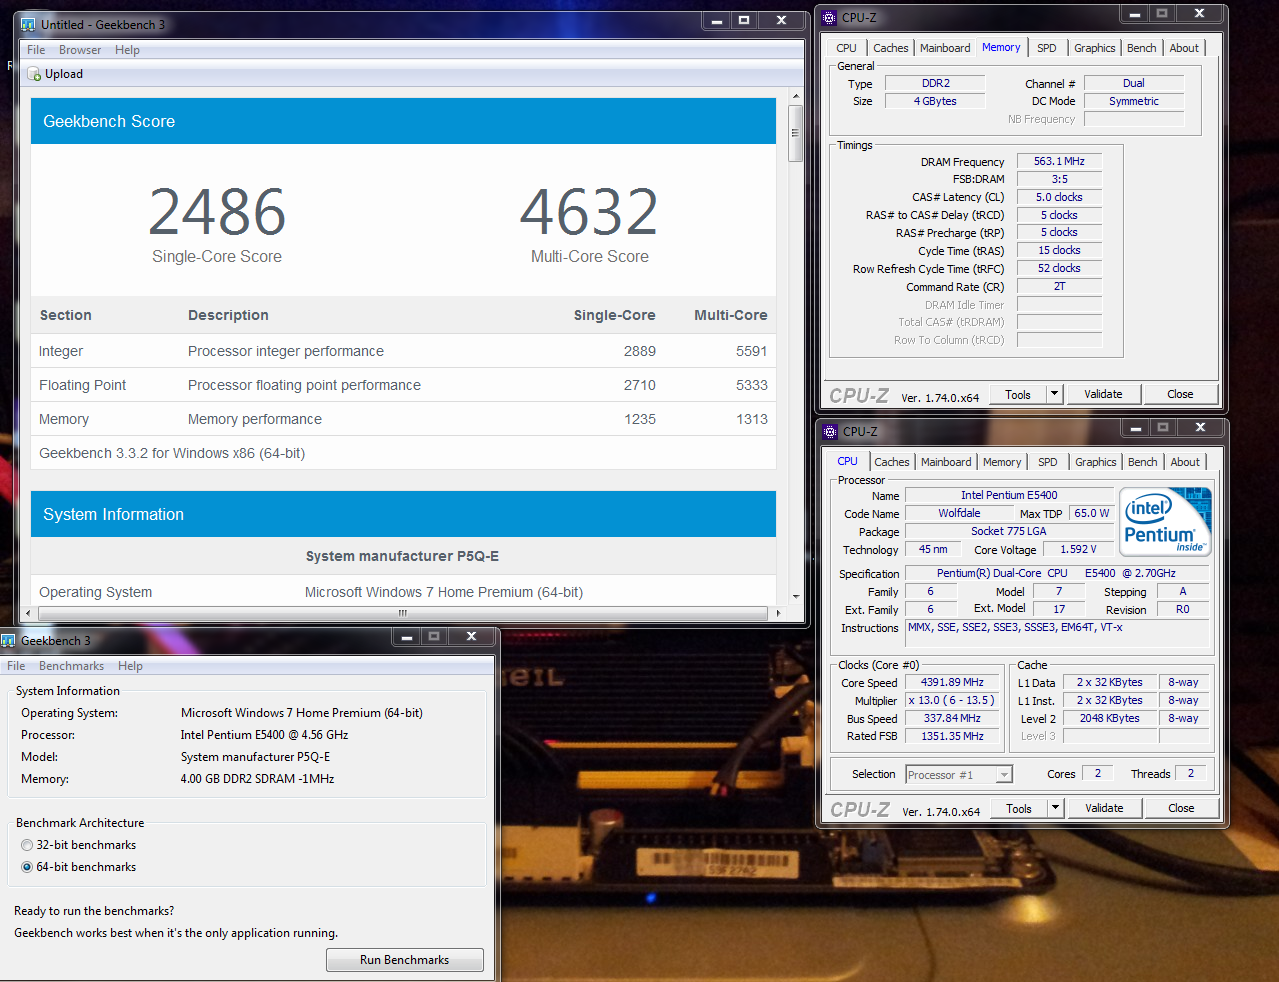
Task: Click the Single-Core Score value 2486
Action: click(x=217, y=212)
